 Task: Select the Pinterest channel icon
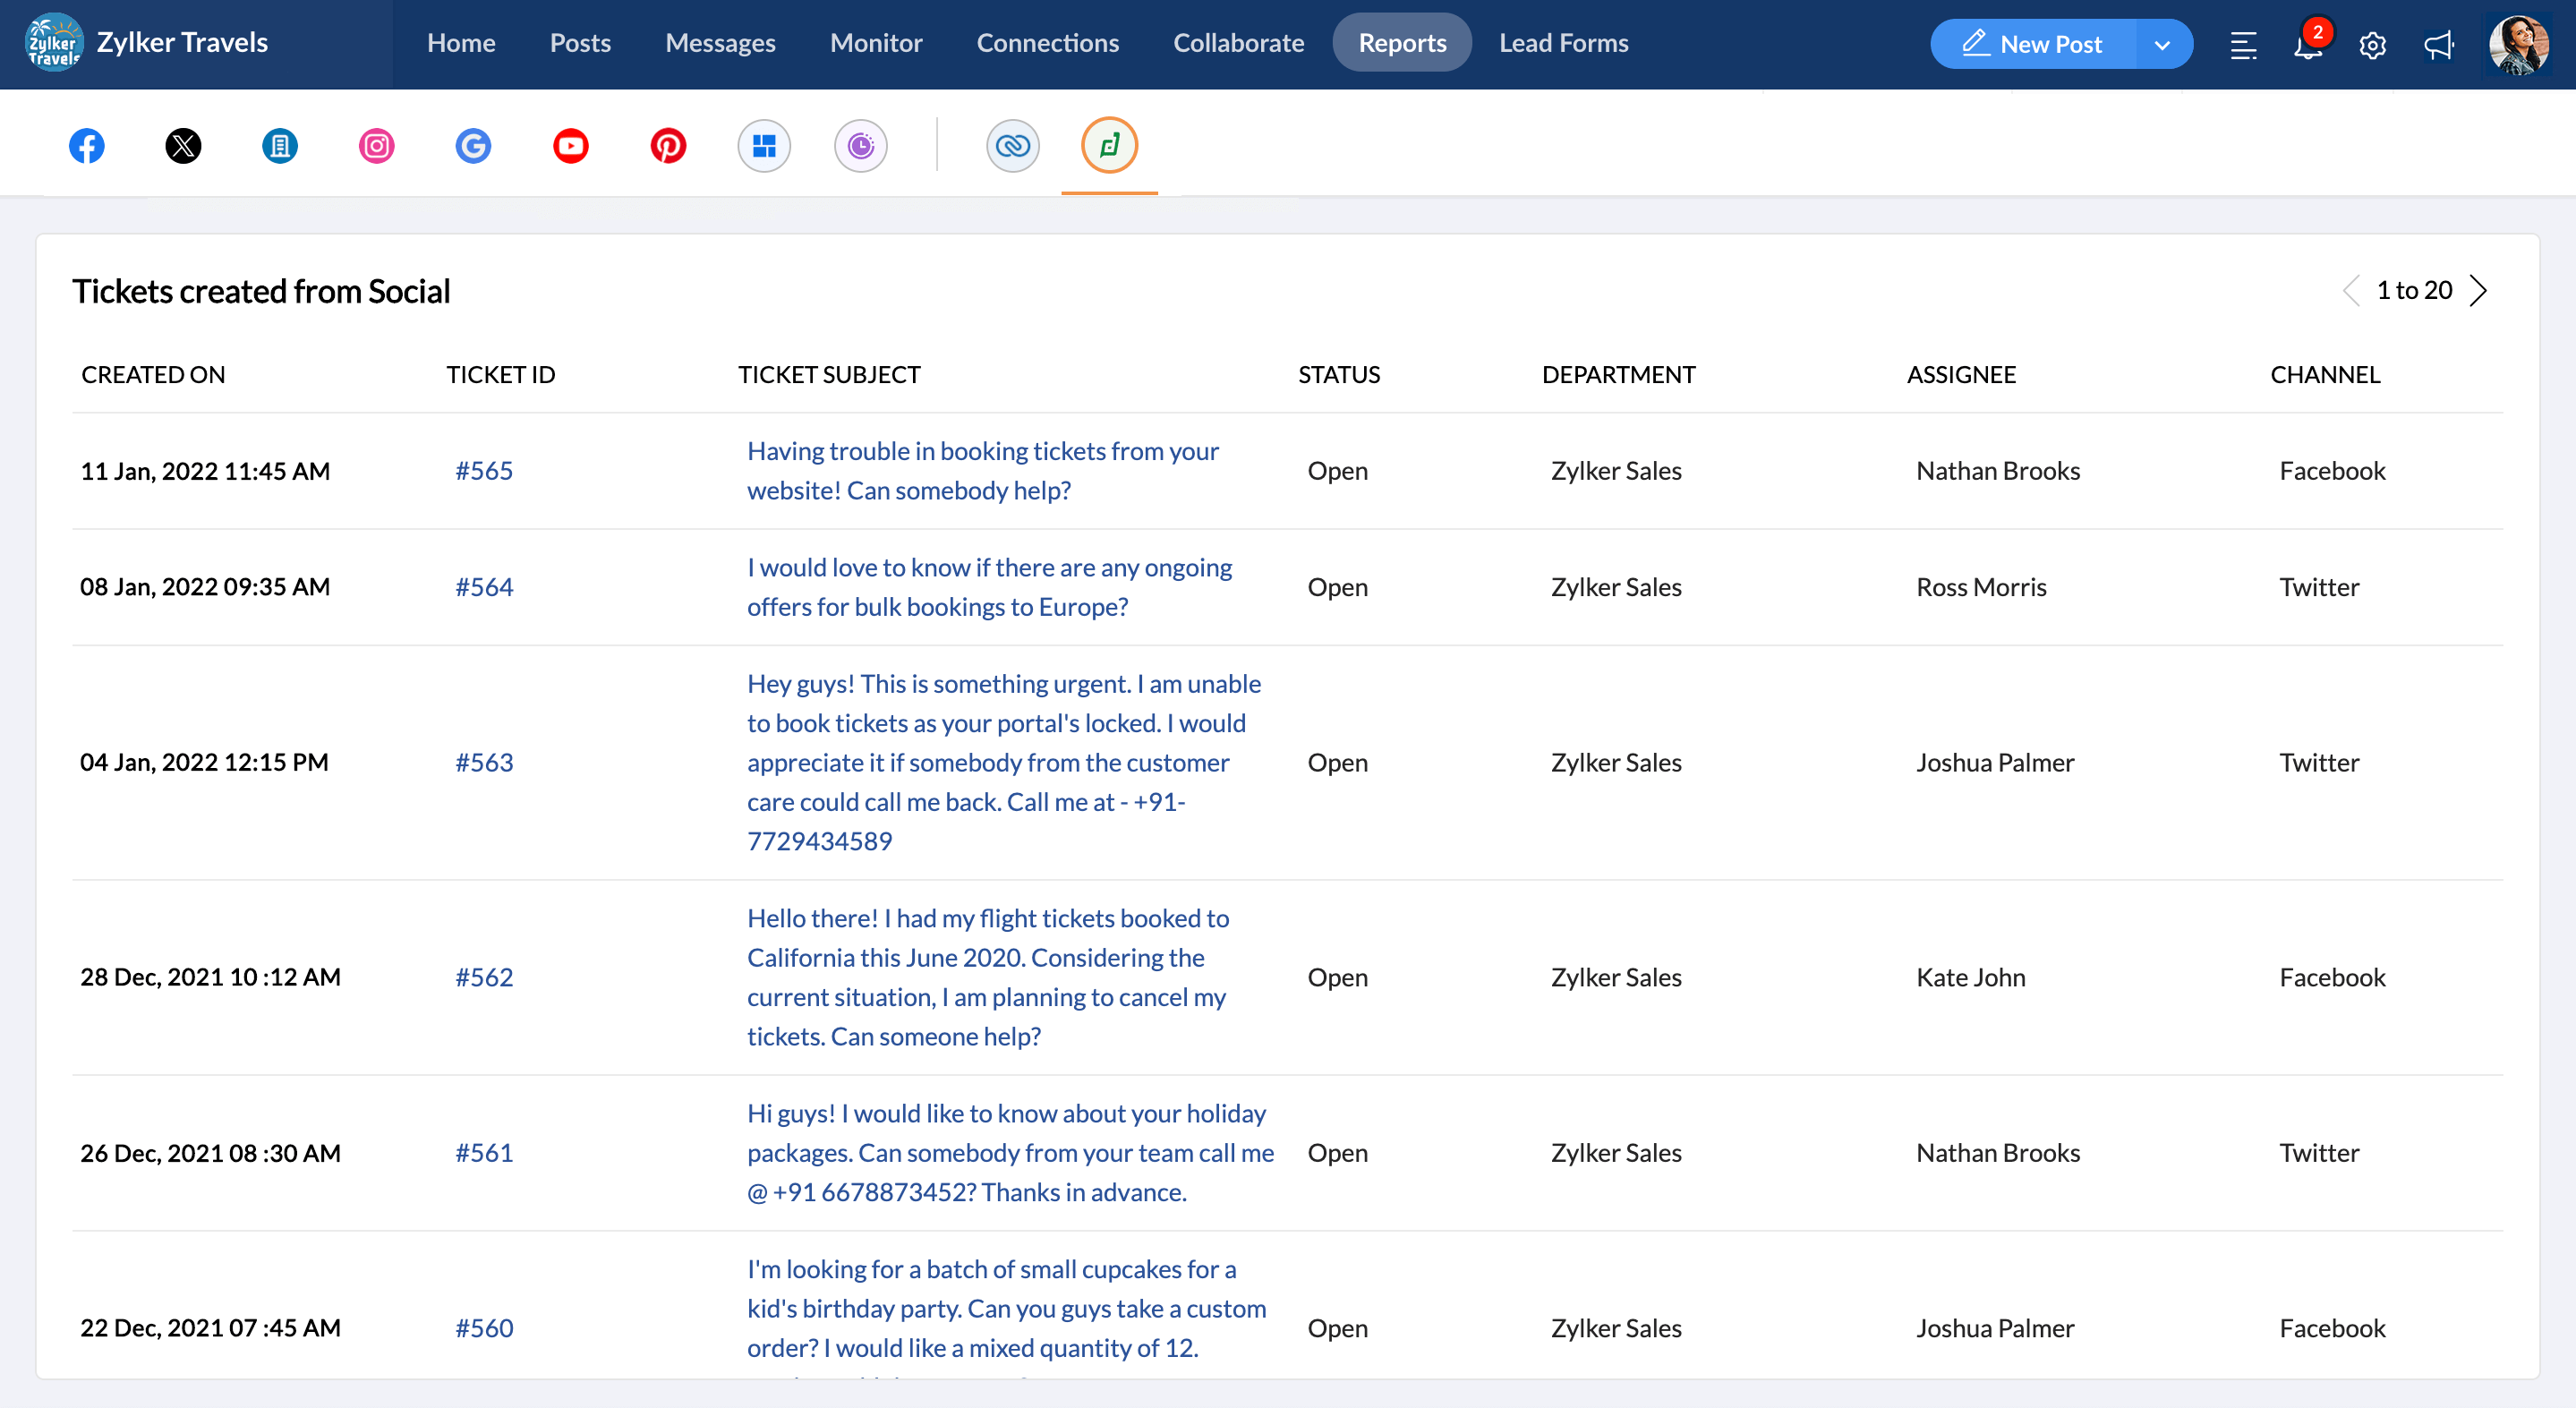pyautogui.click(x=668, y=146)
